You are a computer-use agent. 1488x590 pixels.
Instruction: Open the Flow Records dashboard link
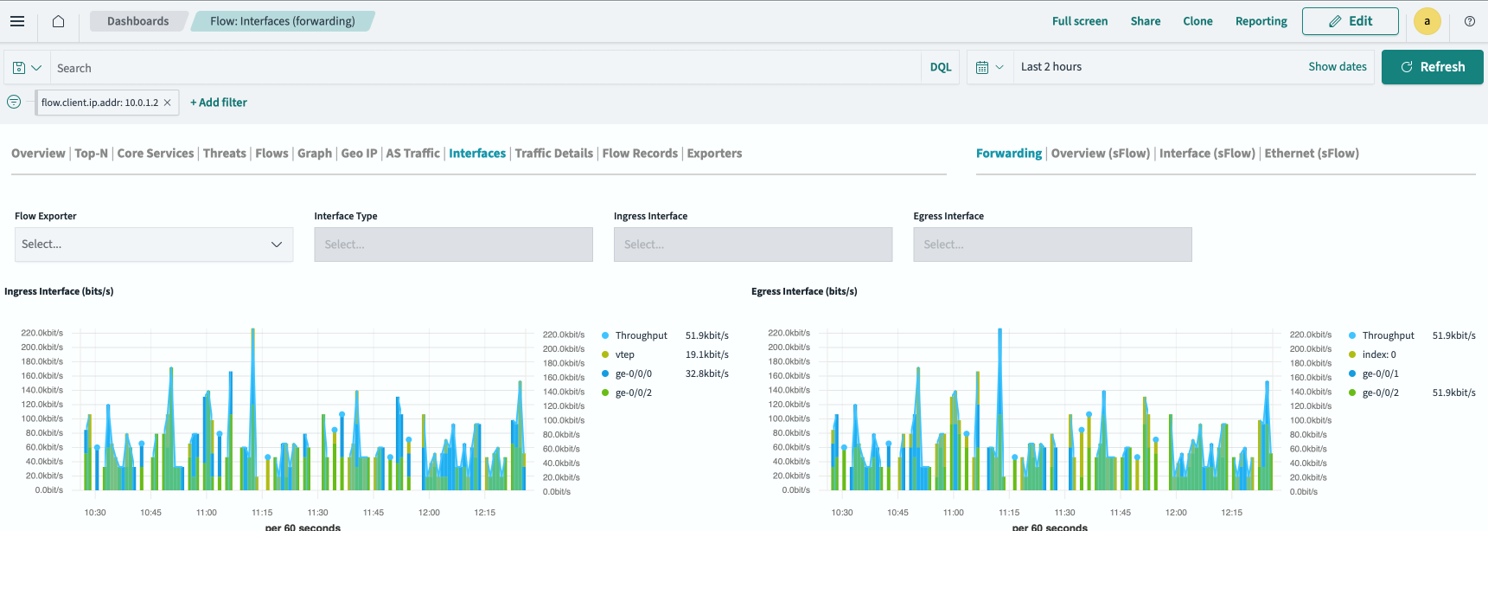[640, 153]
